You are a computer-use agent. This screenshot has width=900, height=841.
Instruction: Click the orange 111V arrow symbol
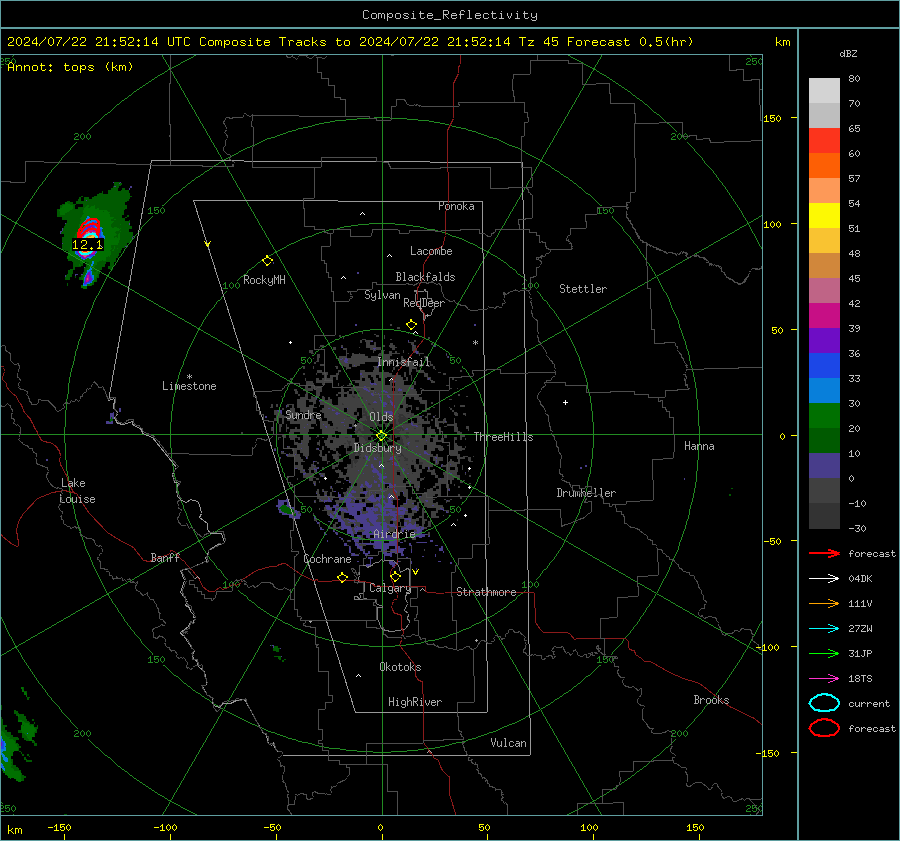(x=824, y=603)
